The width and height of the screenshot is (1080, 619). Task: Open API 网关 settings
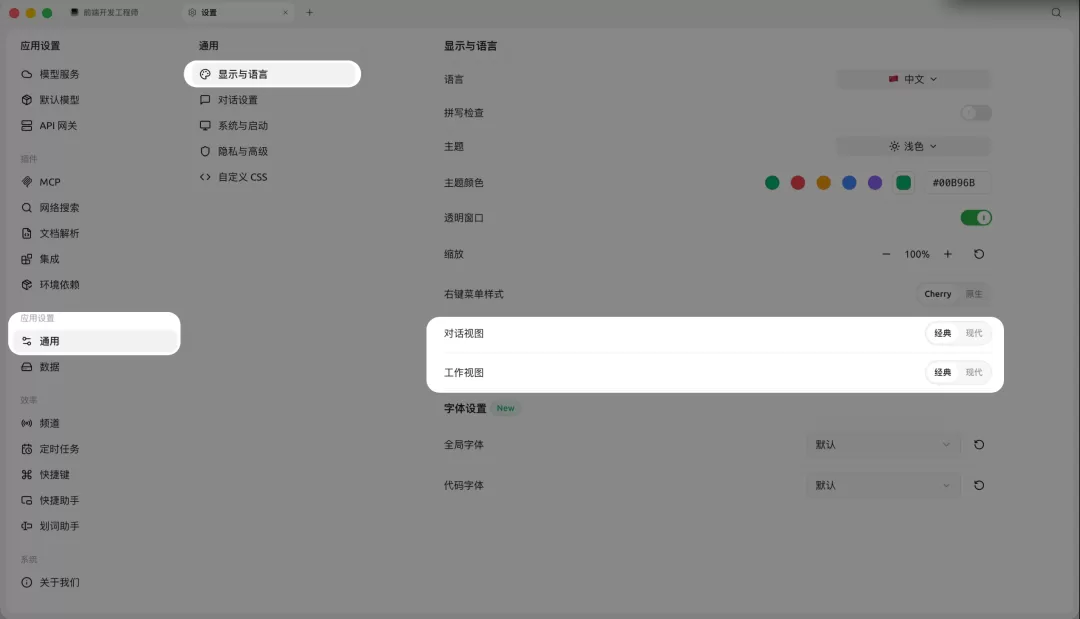(94, 125)
